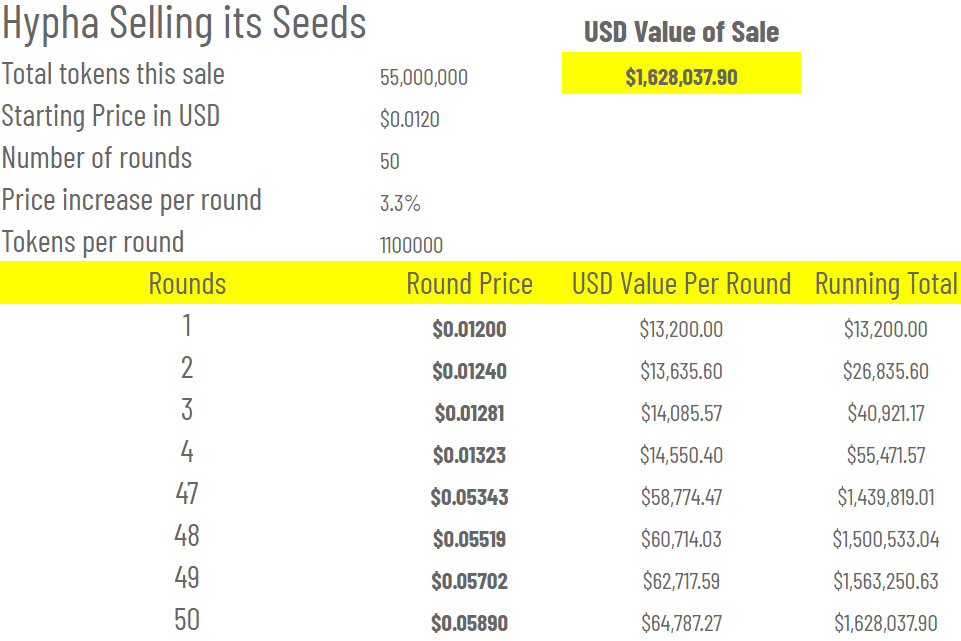The height and width of the screenshot is (641, 961).
Task: Click the Round Price column header
Action: [x=469, y=284]
